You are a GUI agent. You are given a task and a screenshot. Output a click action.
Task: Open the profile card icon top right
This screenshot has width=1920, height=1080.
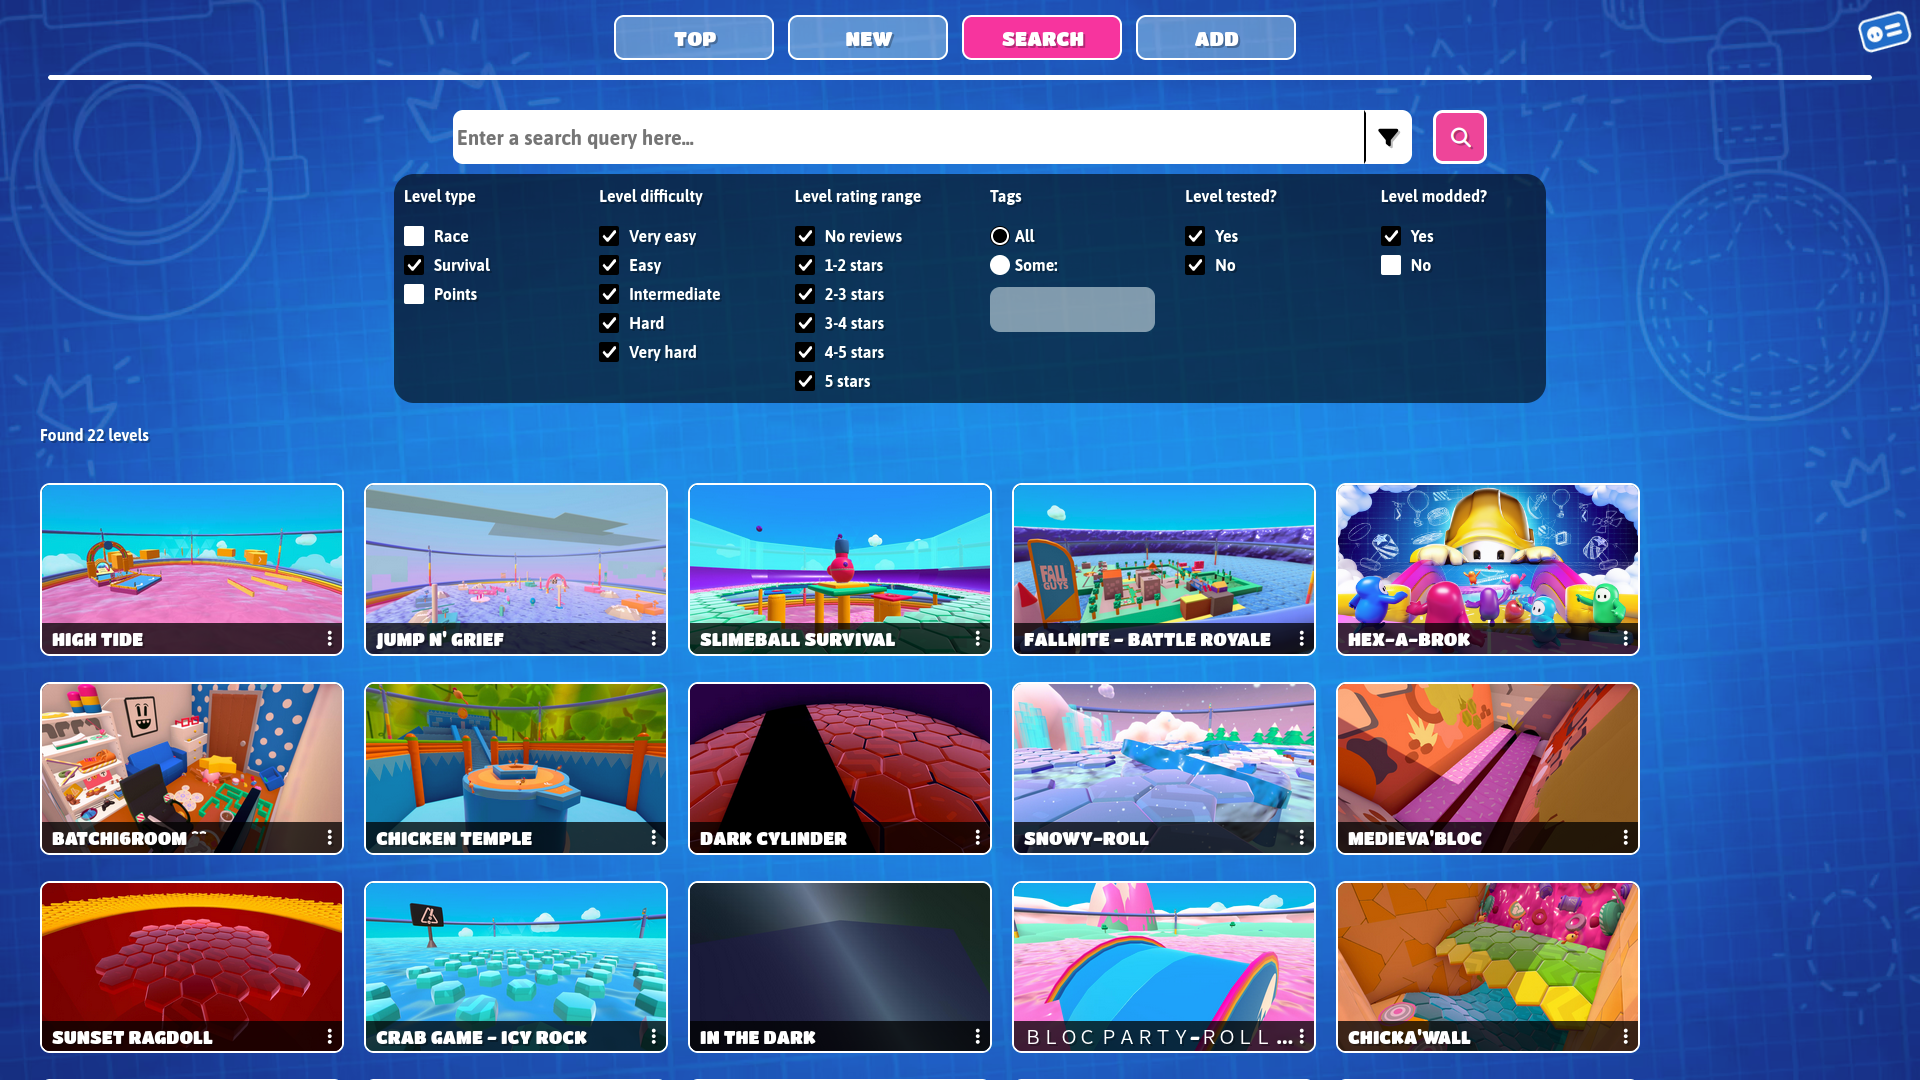click(1884, 32)
